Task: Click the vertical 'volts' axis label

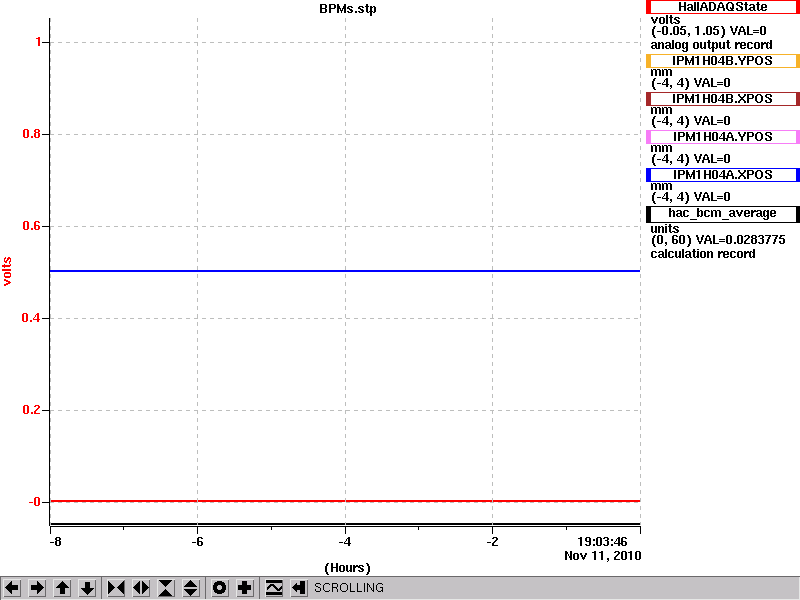Action: point(7,271)
